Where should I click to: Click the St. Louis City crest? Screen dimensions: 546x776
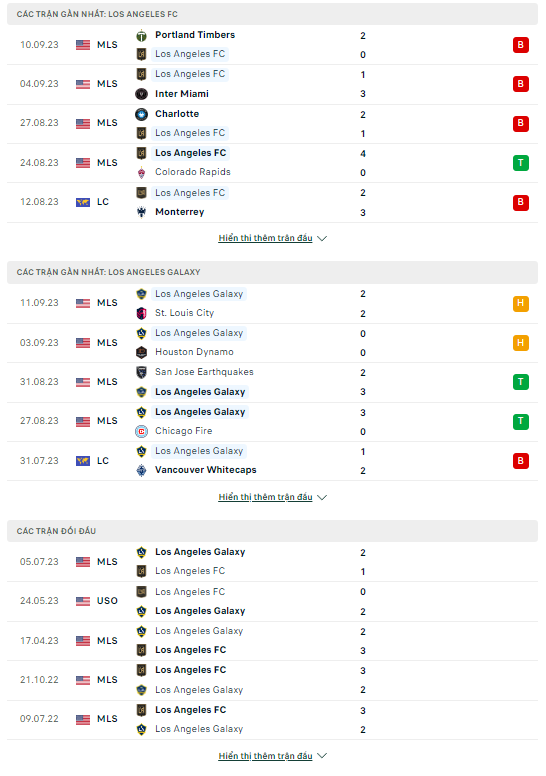coord(142,313)
